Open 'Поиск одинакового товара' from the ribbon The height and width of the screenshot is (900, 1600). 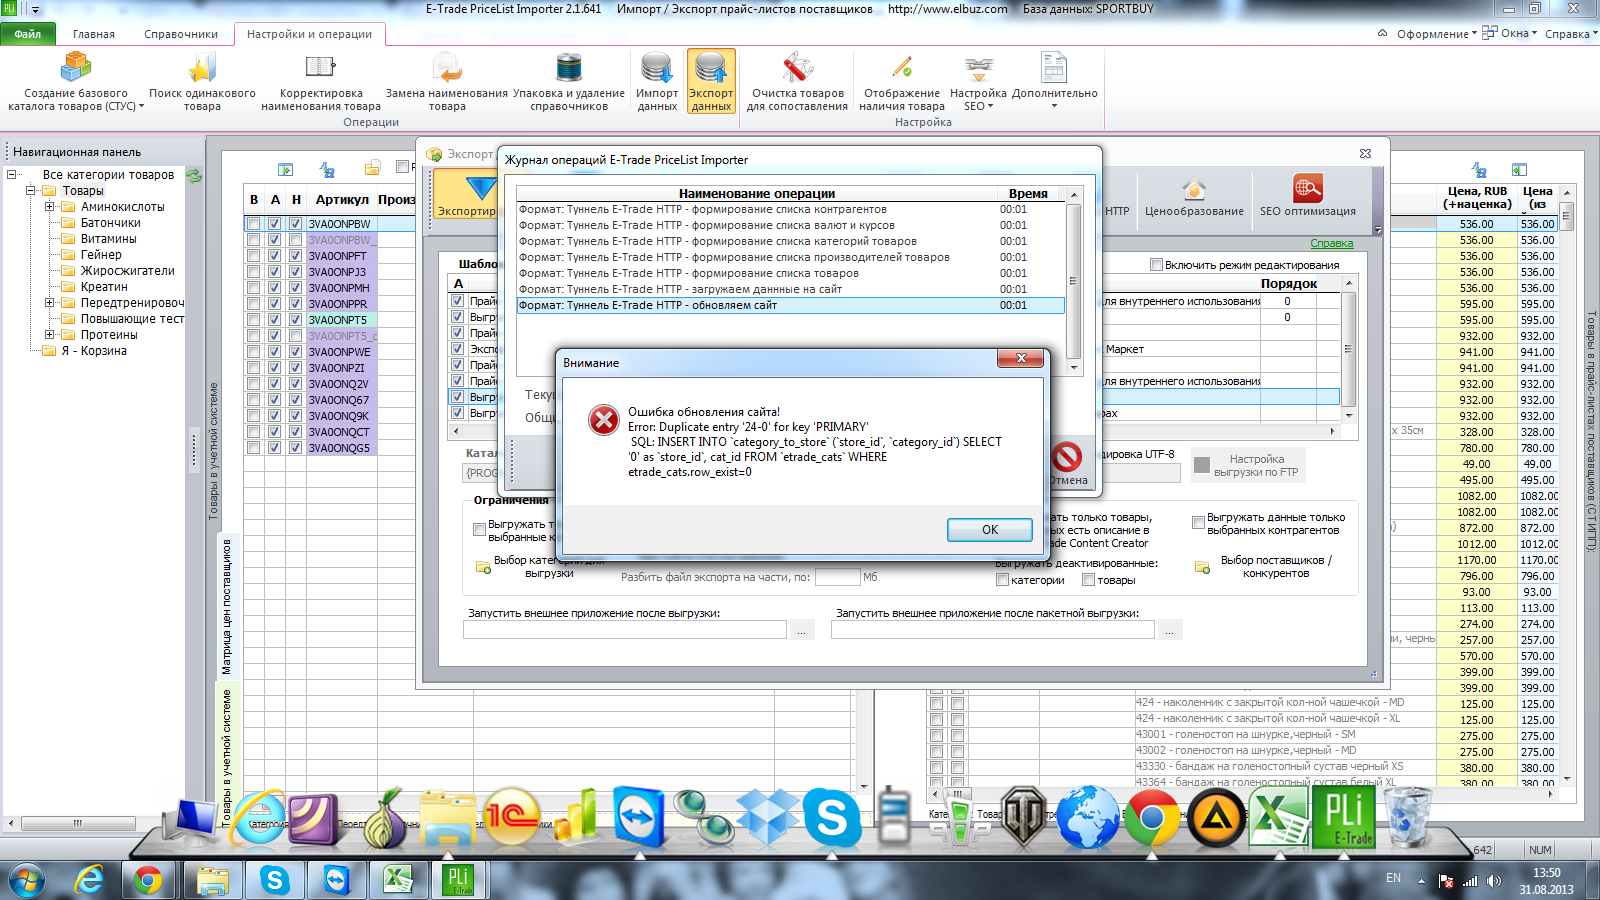click(x=202, y=81)
